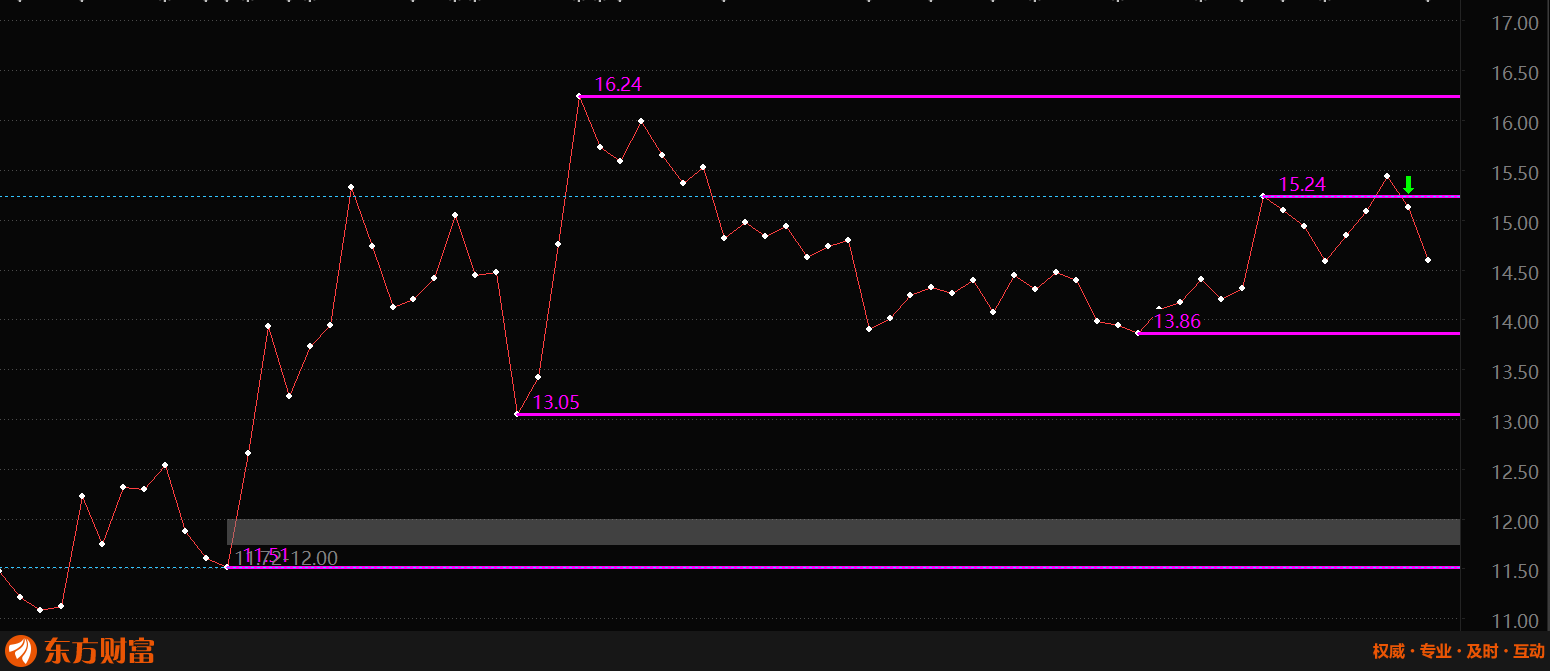The width and height of the screenshot is (1550, 671).
Task: Click the 16.50 value on the price axis
Action: [x=1514, y=73]
